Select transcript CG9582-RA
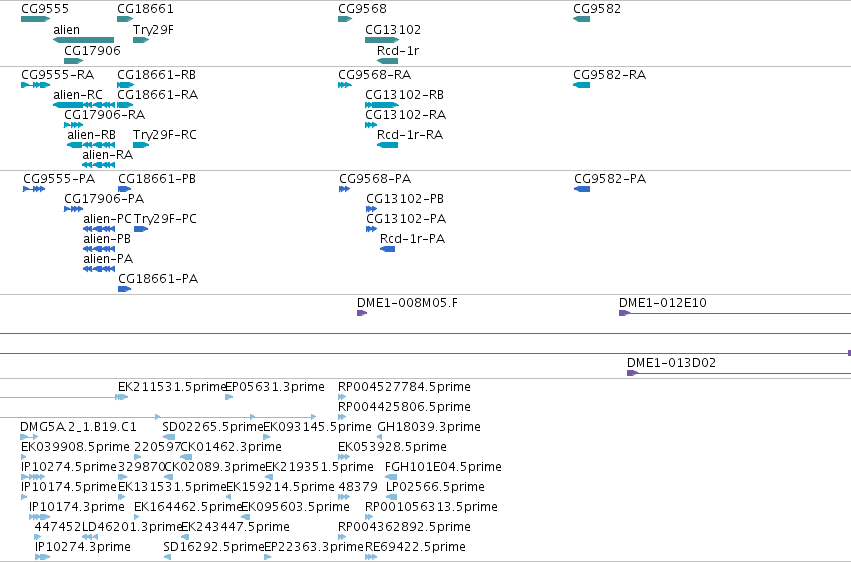Screen dimensions: 851x562 tap(581, 85)
